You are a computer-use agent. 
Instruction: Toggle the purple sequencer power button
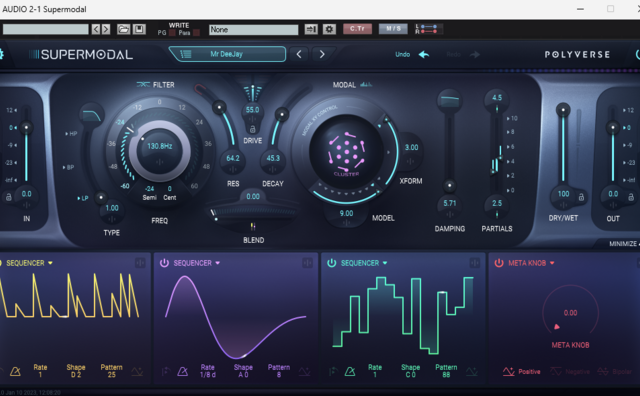coord(164,263)
